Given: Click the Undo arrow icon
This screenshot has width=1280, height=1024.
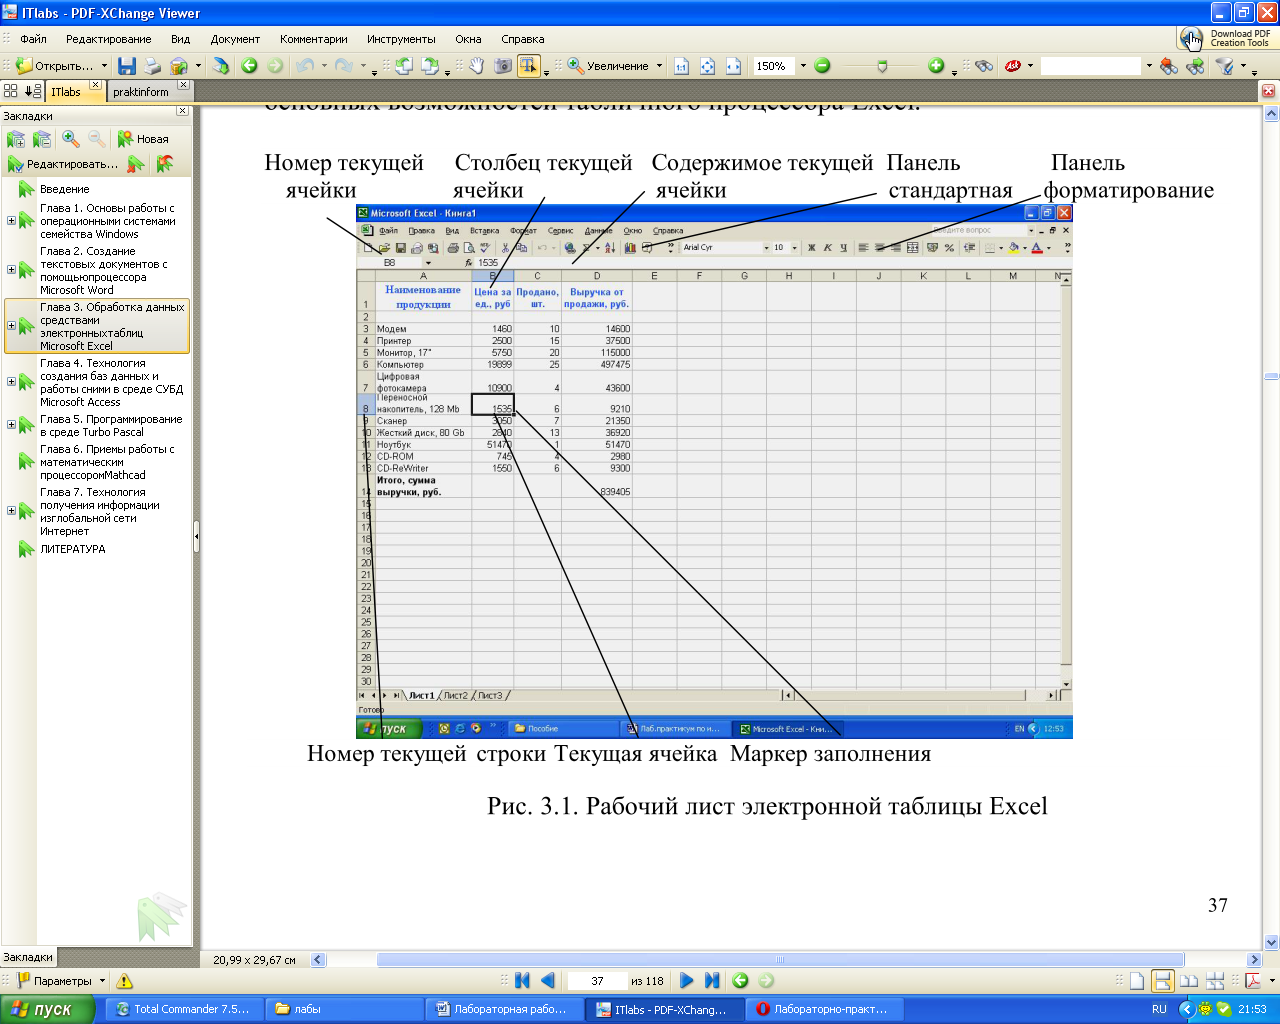Looking at the screenshot, I should 303,66.
